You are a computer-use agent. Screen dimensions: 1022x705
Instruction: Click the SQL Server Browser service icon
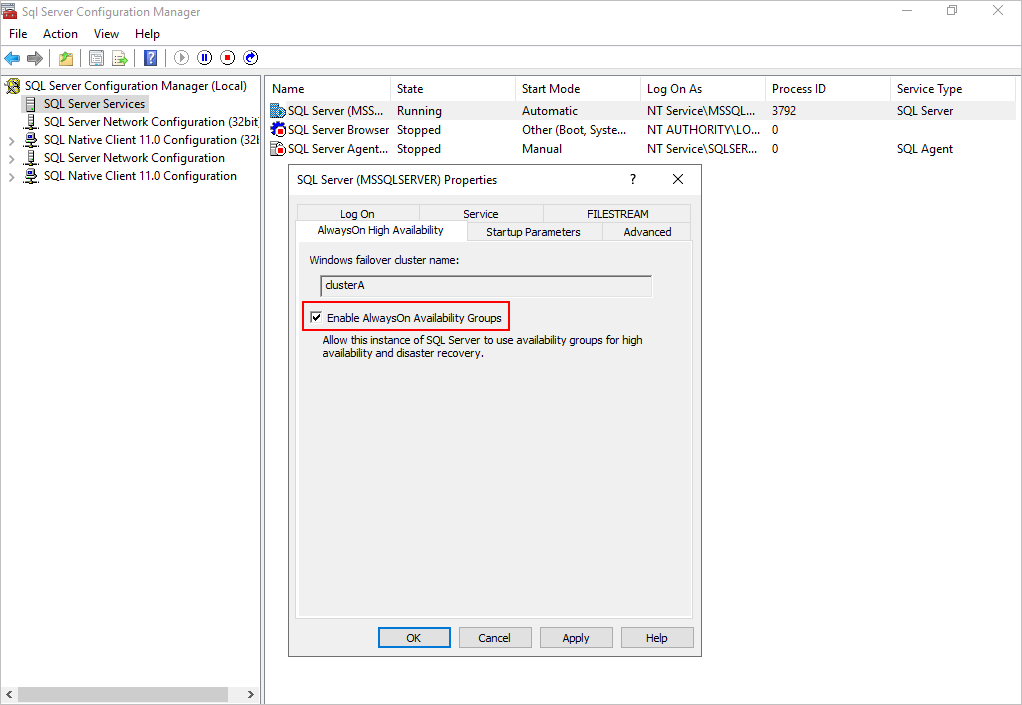[278, 130]
